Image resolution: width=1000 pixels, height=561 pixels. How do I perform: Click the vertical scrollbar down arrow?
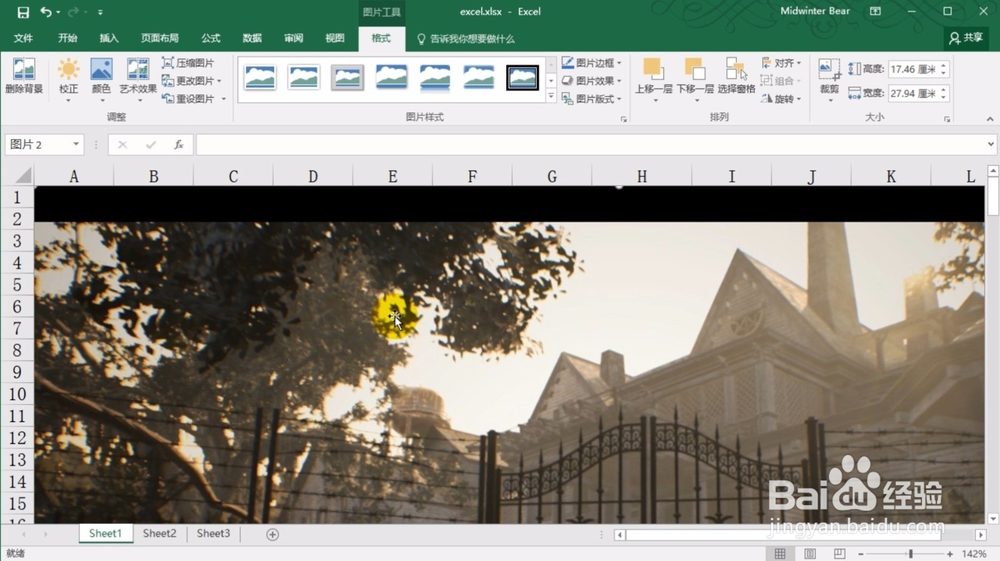(x=993, y=518)
